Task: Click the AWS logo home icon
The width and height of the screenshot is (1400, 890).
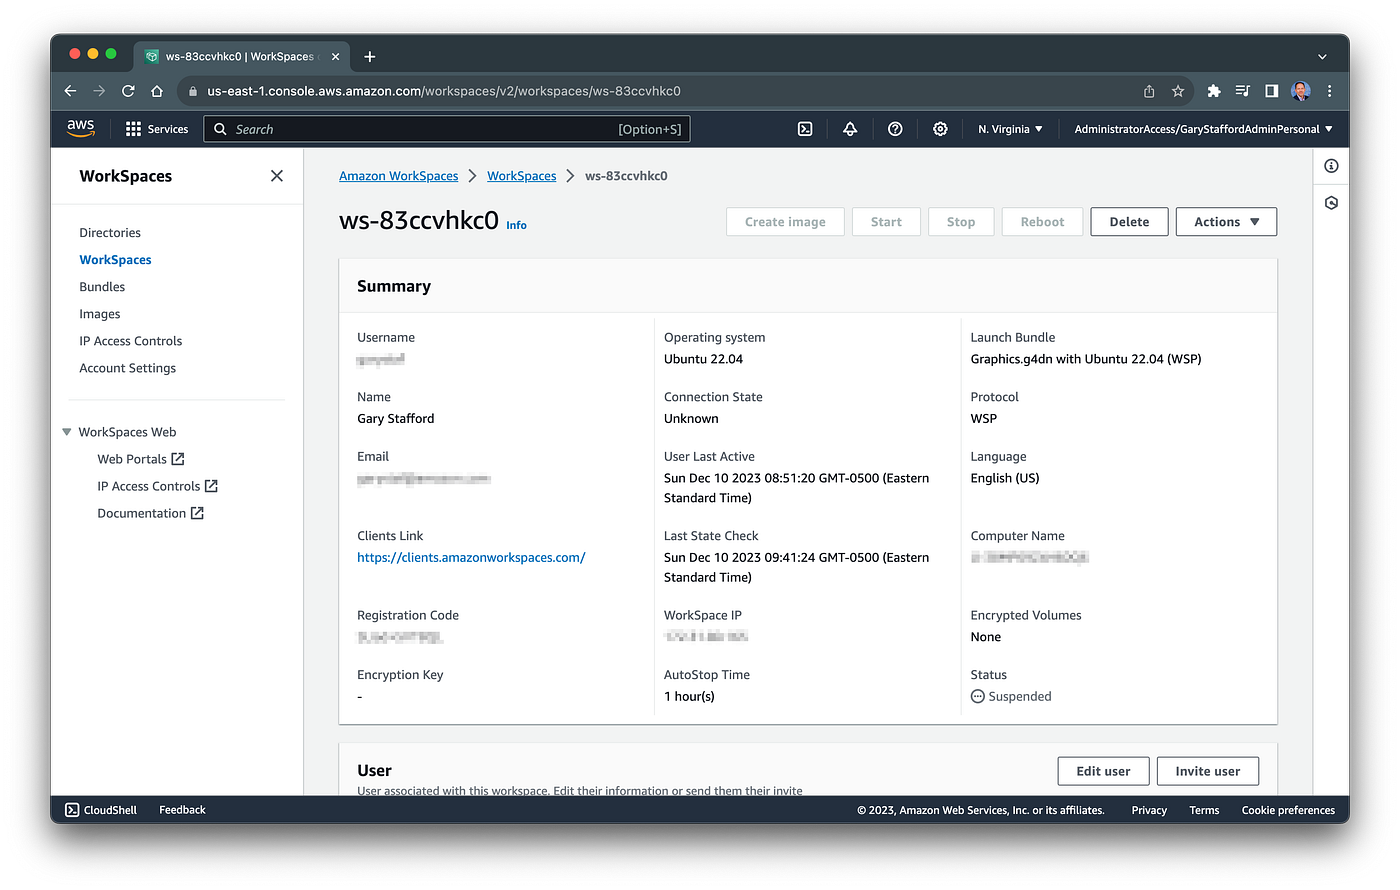Action: point(81,129)
